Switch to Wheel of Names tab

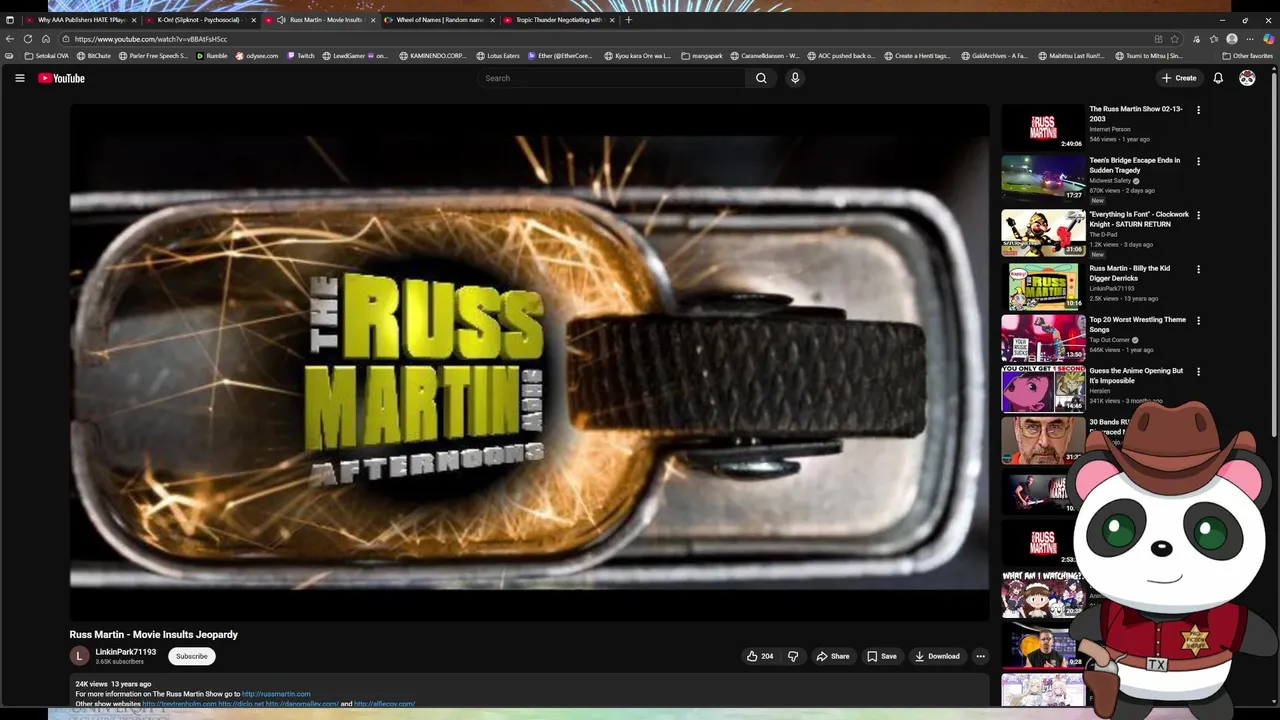pyautogui.click(x=440, y=20)
